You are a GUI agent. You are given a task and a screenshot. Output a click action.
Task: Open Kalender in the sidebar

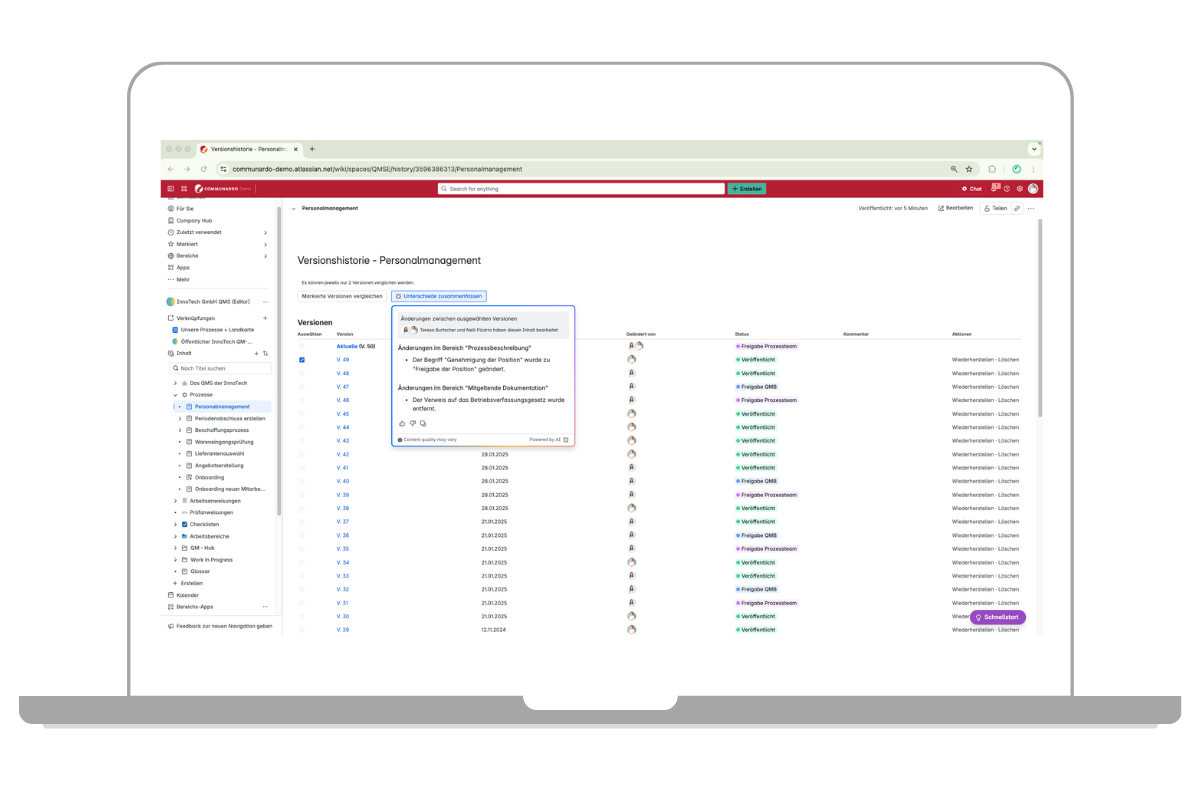coord(182,595)
